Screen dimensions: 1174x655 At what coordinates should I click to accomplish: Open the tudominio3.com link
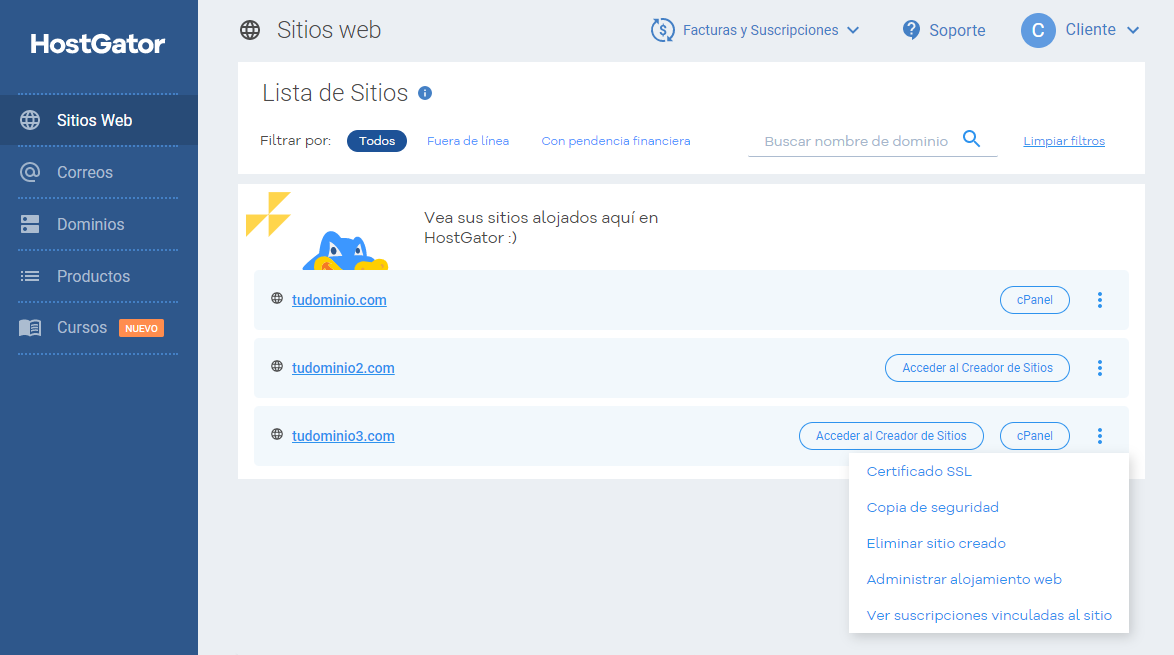click(343, 436)
